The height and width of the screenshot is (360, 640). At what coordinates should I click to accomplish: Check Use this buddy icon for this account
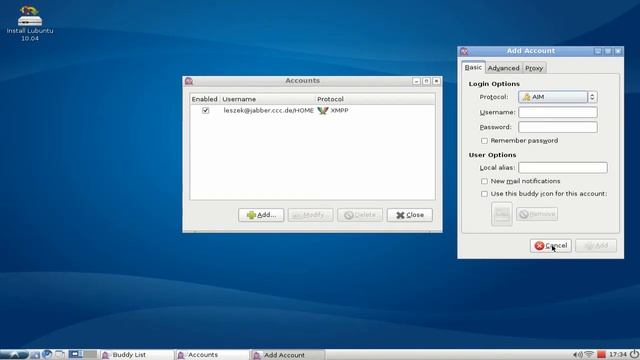[484, 194]
